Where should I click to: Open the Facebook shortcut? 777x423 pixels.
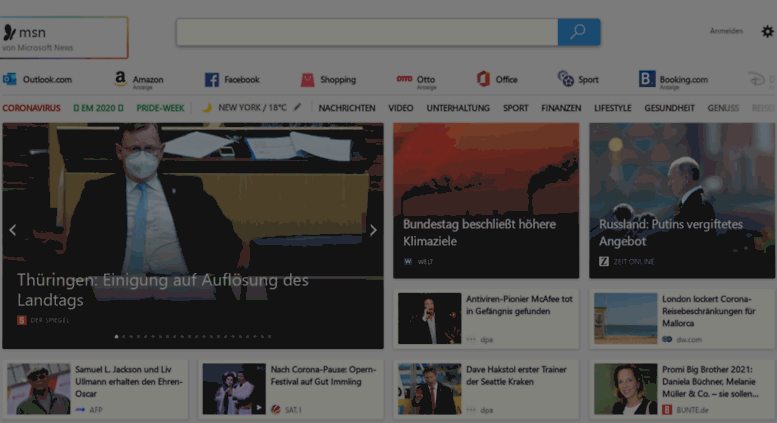click(x=232, y=79)
